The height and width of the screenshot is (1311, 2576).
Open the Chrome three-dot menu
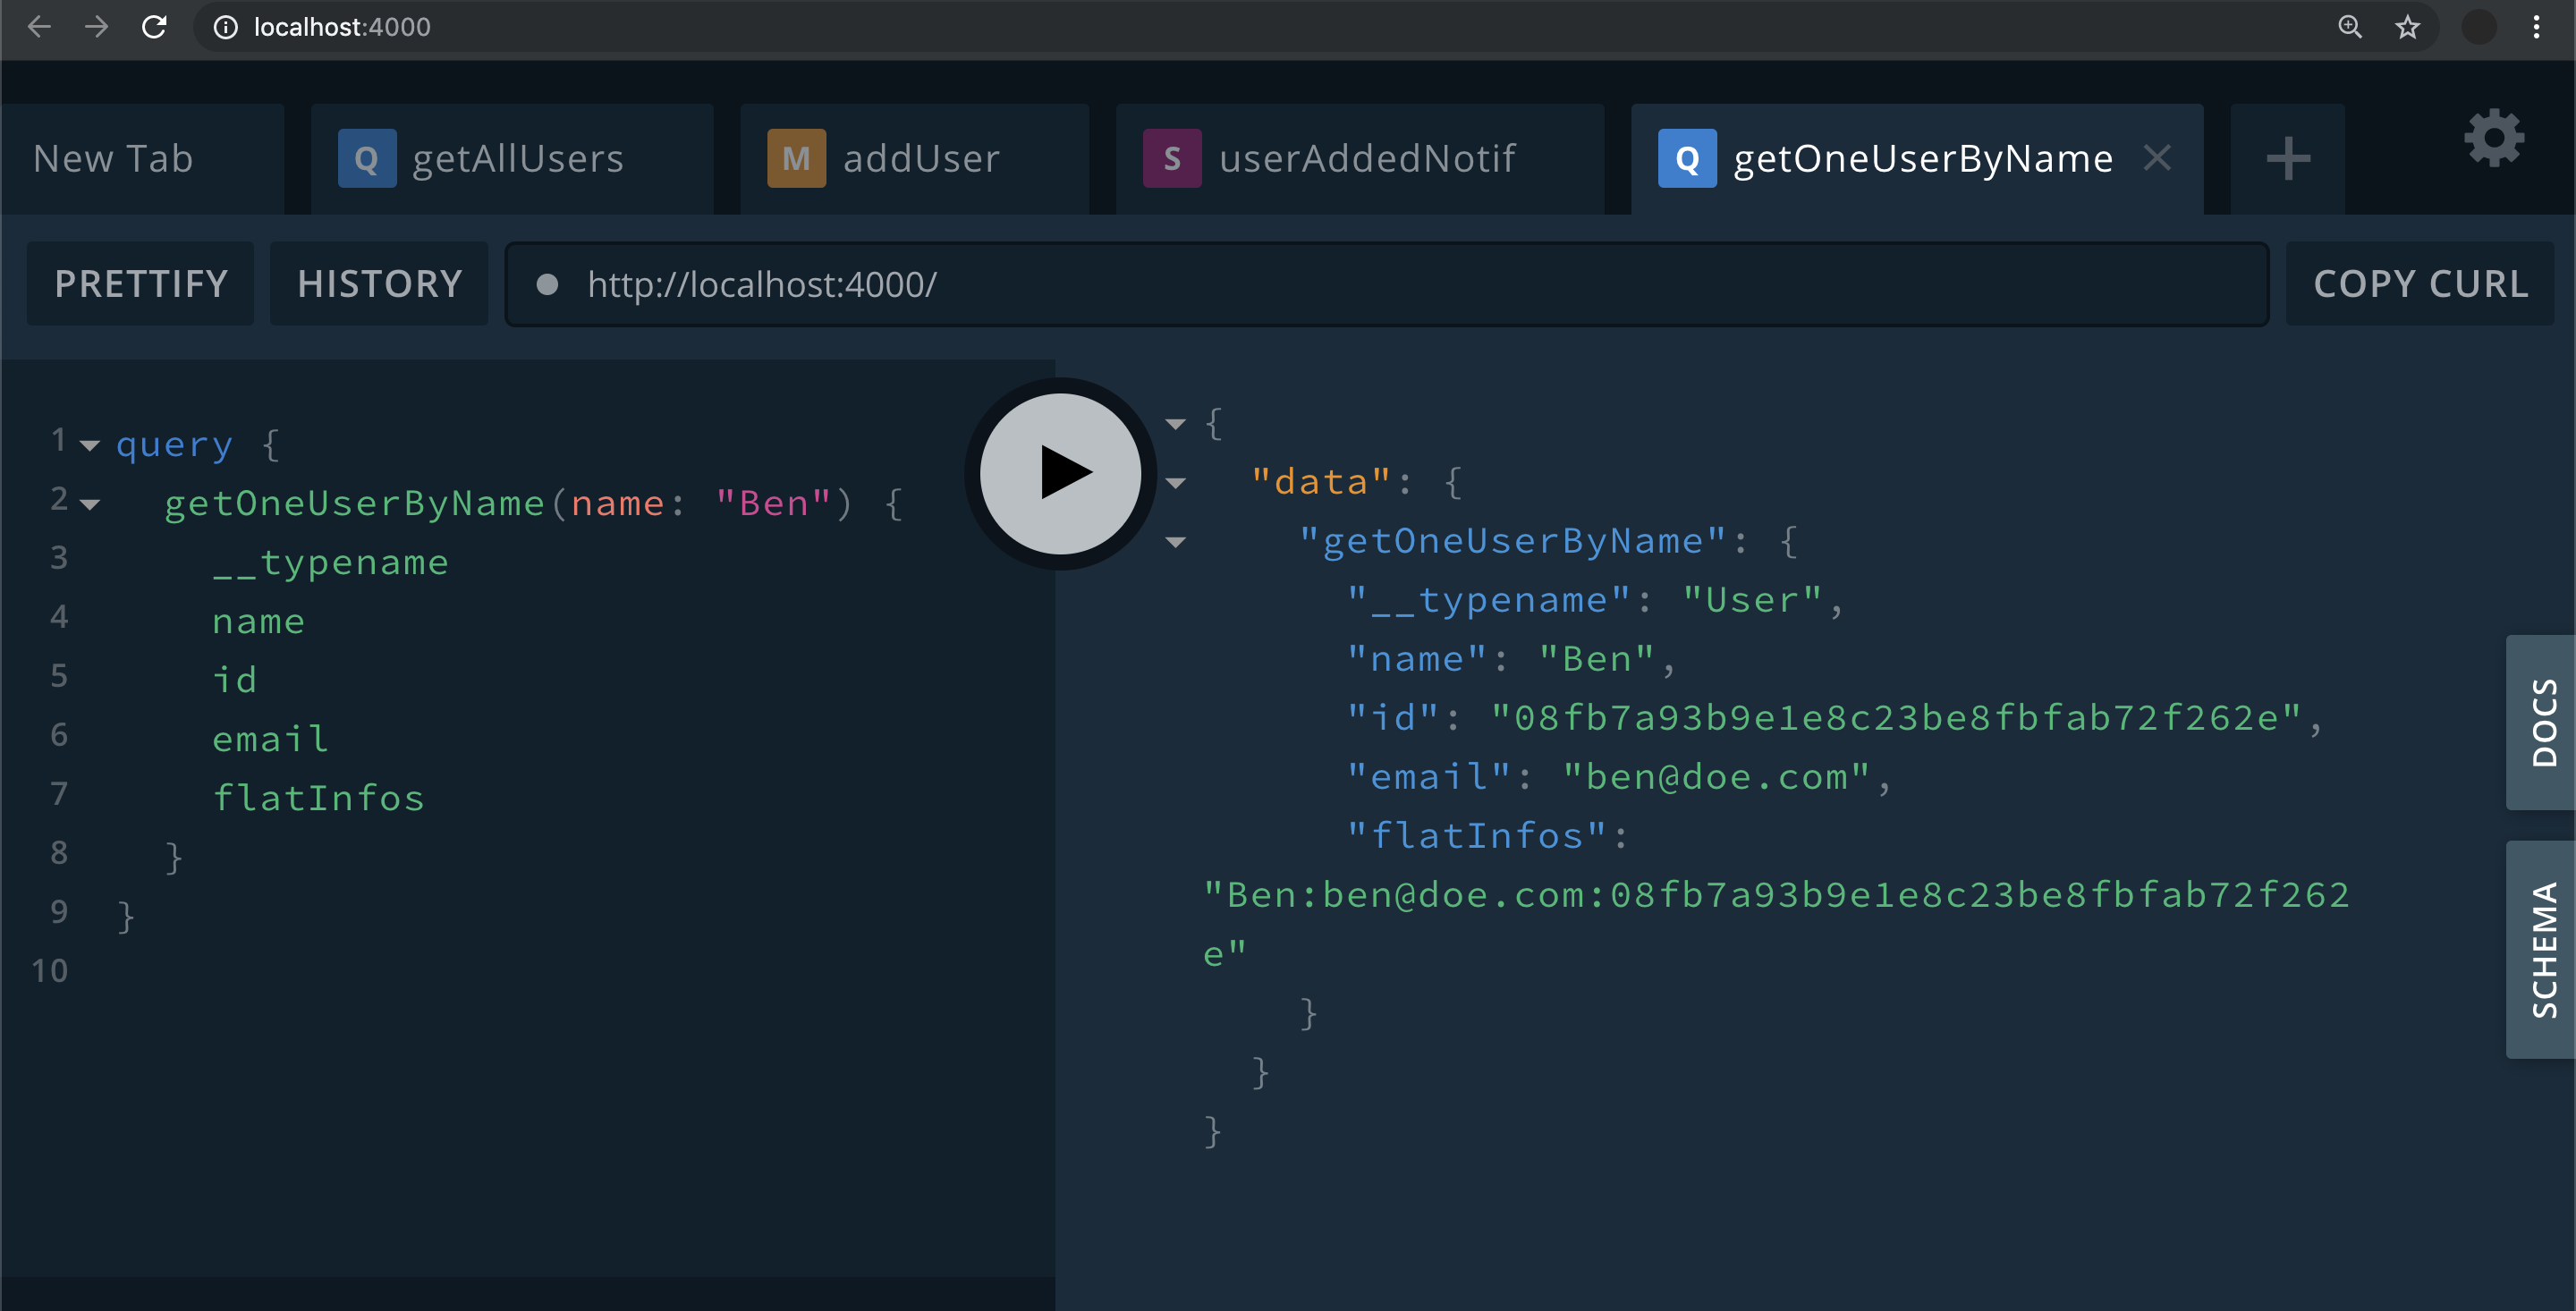tap(2536, 27)
